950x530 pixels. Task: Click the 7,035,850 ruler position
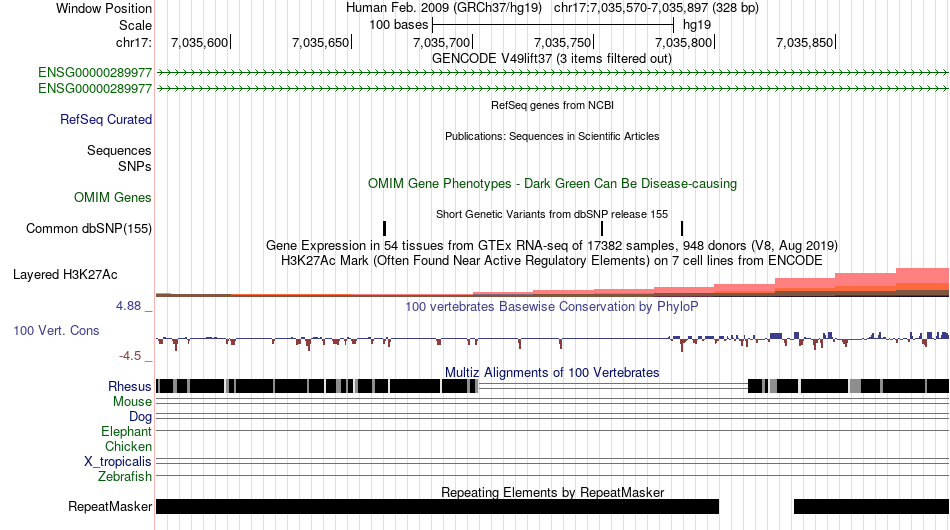[805, 42]
